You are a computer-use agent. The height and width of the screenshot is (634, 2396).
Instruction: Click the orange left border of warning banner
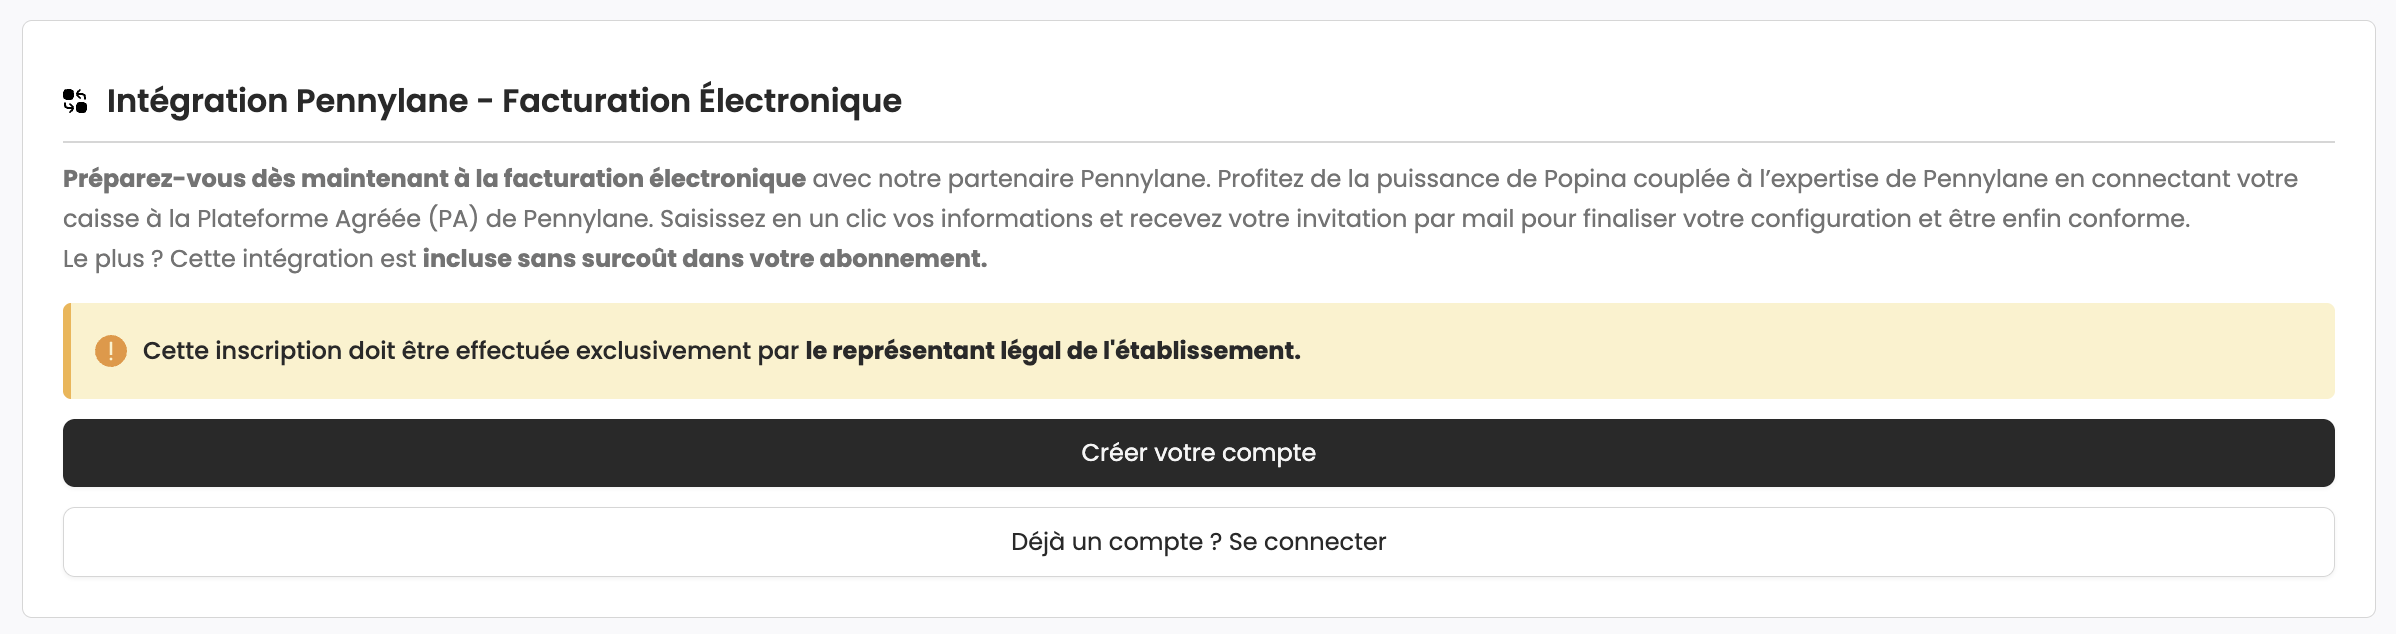pyautogui.click(x=67, y=351)
